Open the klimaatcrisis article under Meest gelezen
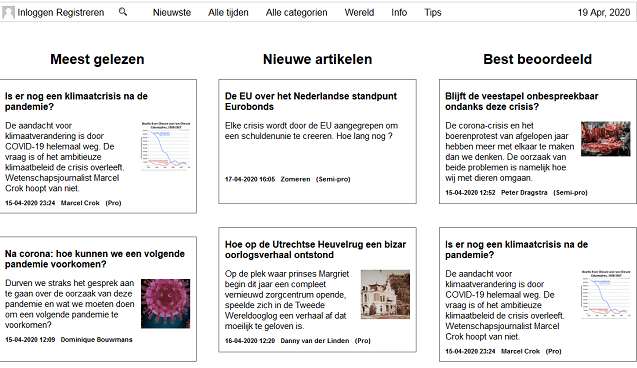Viewport: 637px width, 368px height. [x=76, y=102]
